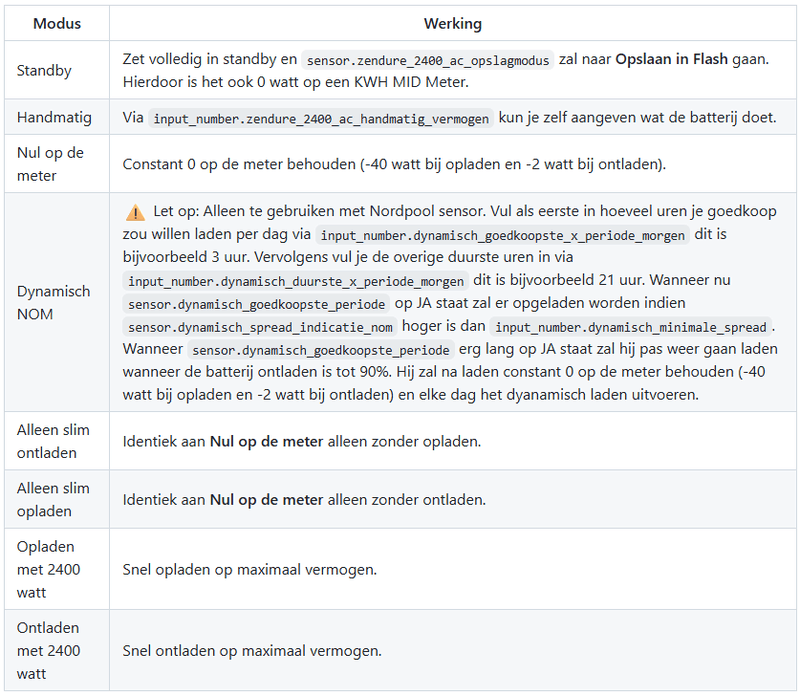The image size is (800, 696).
Task: Click the warning emoji icon in Dynamisch NOM
Action: click(x=134, y=213)
